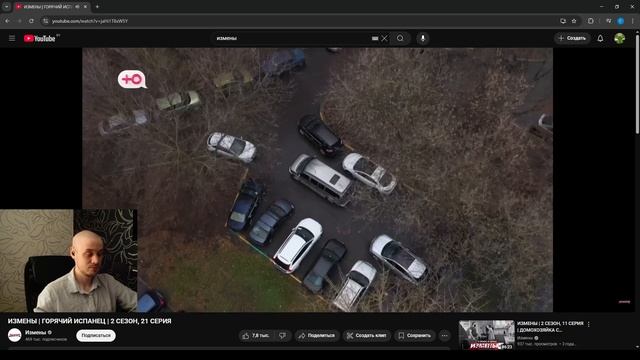This screenshot has width=640, height=360.
Task: Click the video player to pause
Action: click(x=318, y=180)
